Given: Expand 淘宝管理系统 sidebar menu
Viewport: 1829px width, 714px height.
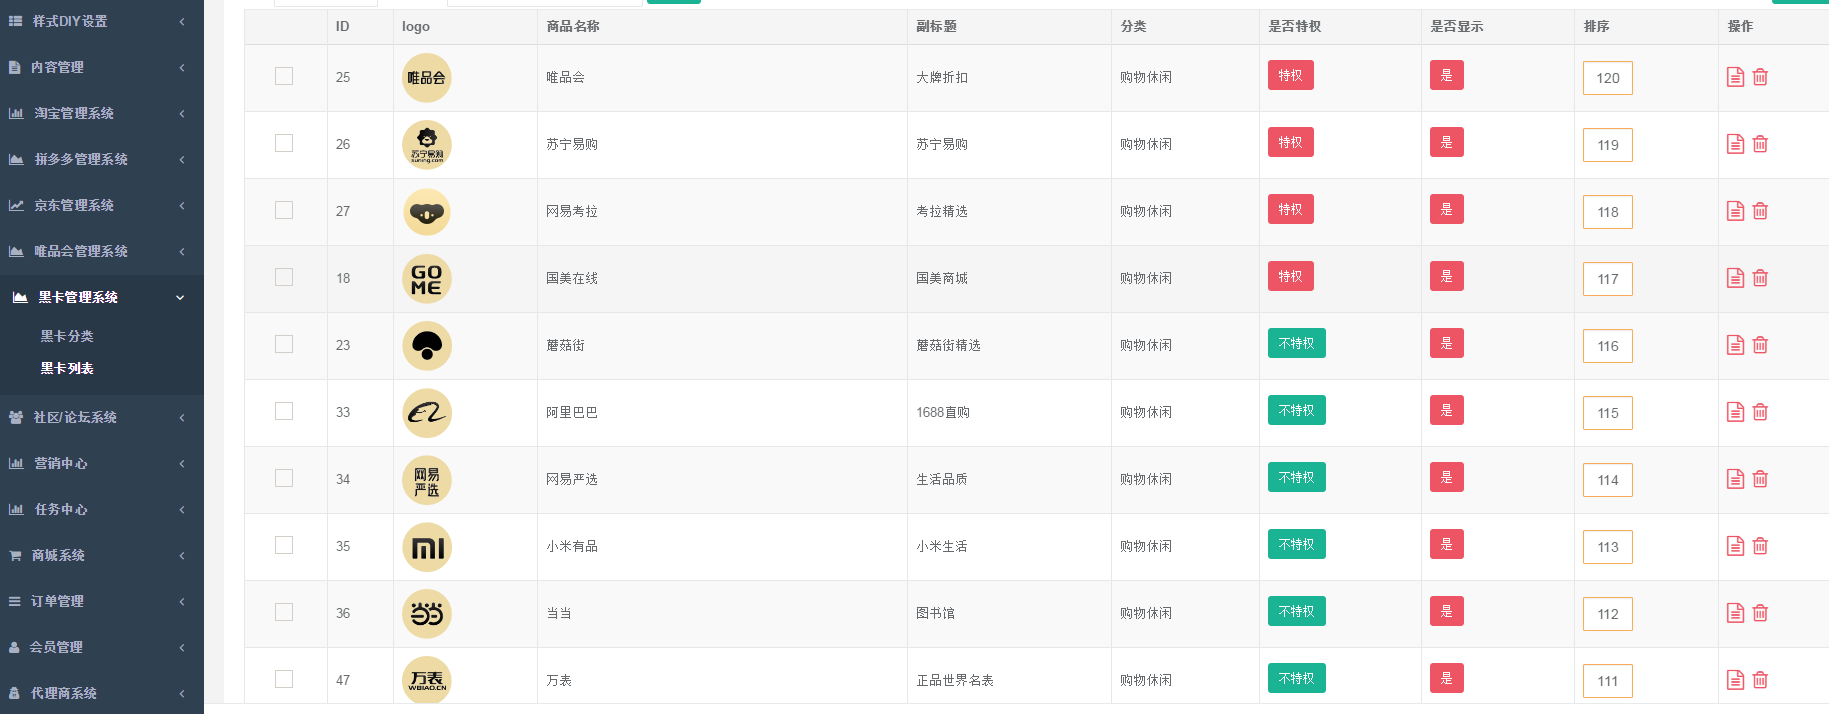Looking at the screenshot, I should 102,113.
